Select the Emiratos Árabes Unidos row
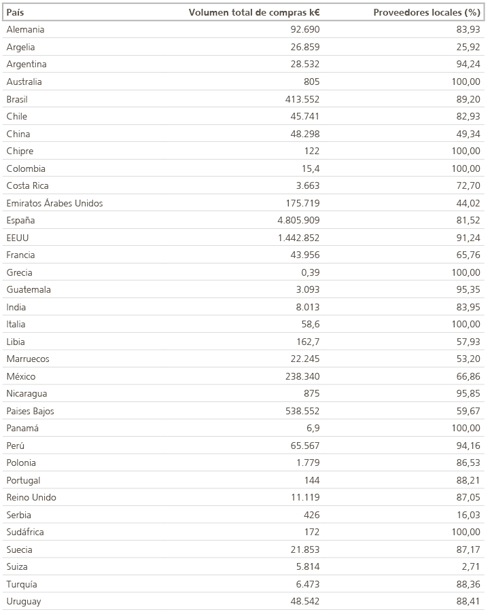Viewport: 490px width, 616px height. [244, 203]
